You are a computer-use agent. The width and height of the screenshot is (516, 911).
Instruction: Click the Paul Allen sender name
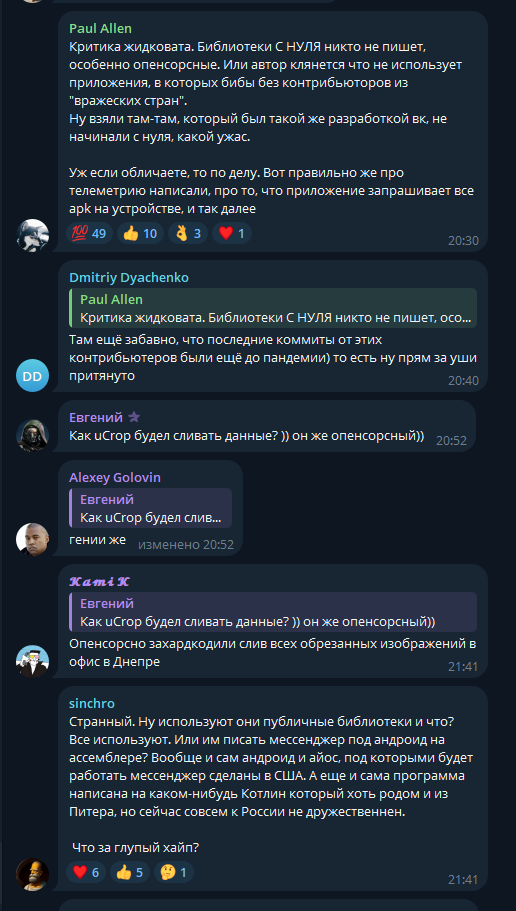coord(101,28)
